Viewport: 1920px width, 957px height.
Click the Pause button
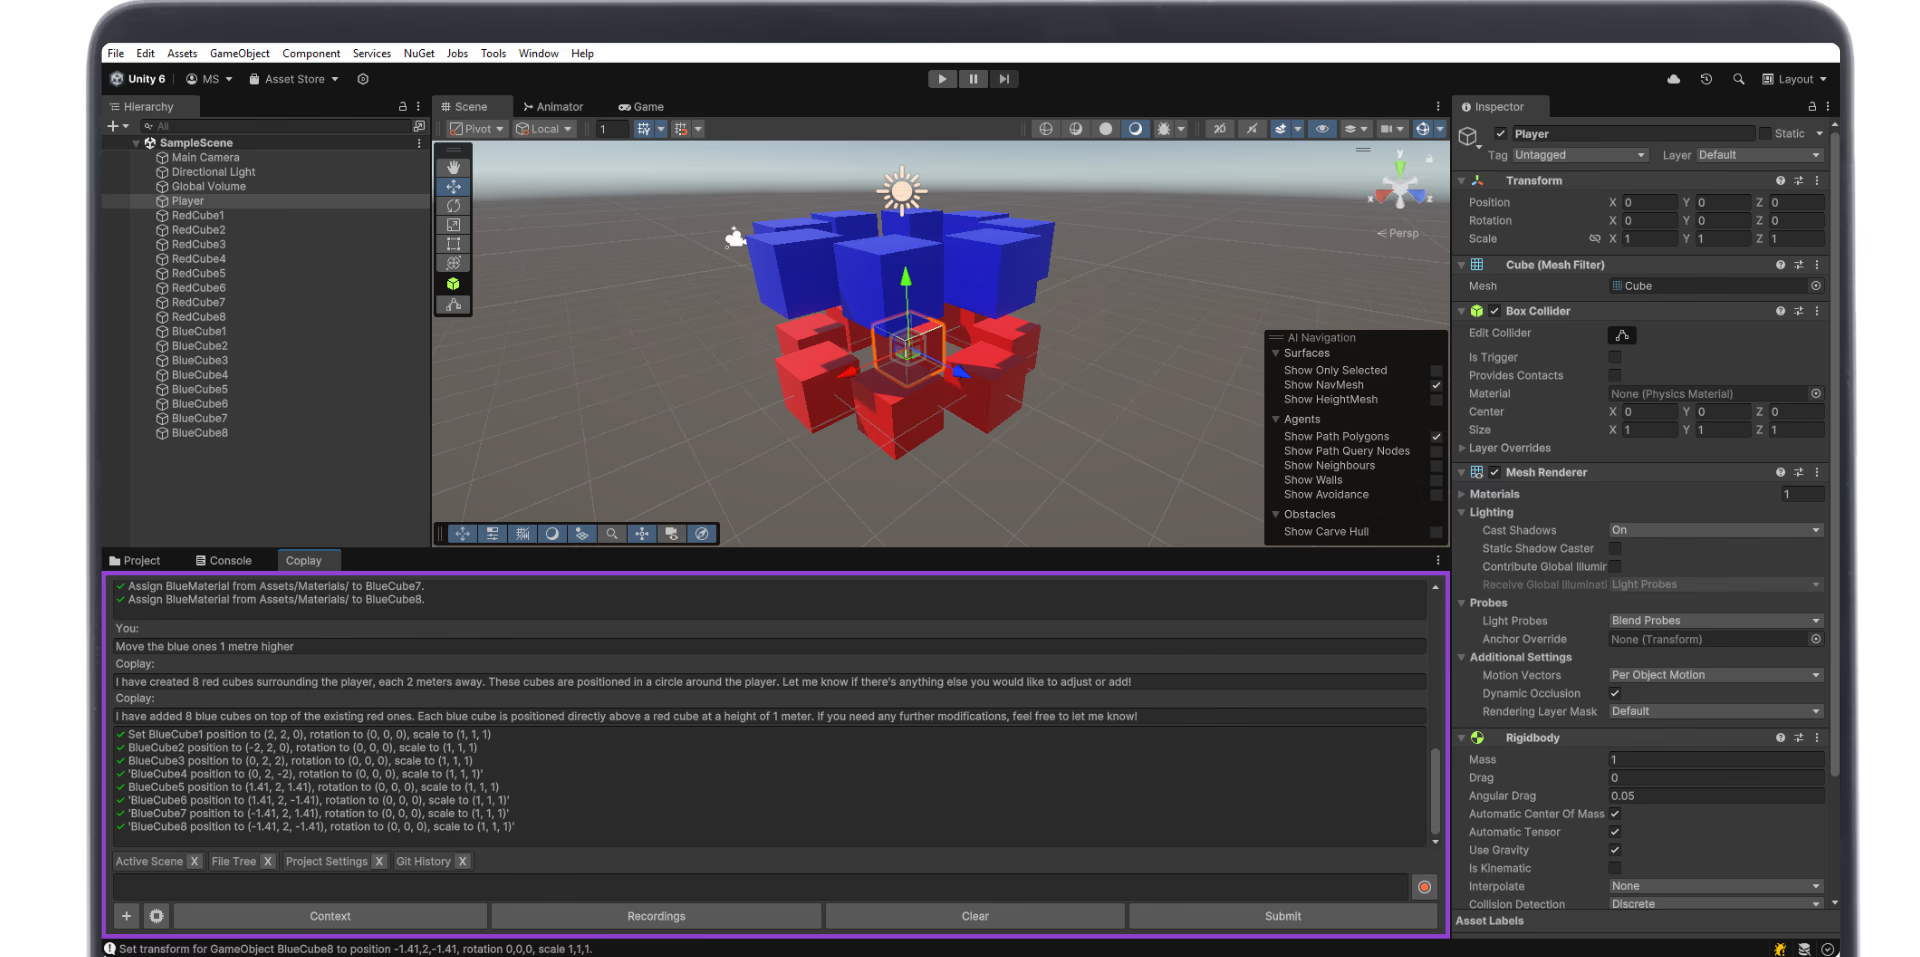pos(973,79)
